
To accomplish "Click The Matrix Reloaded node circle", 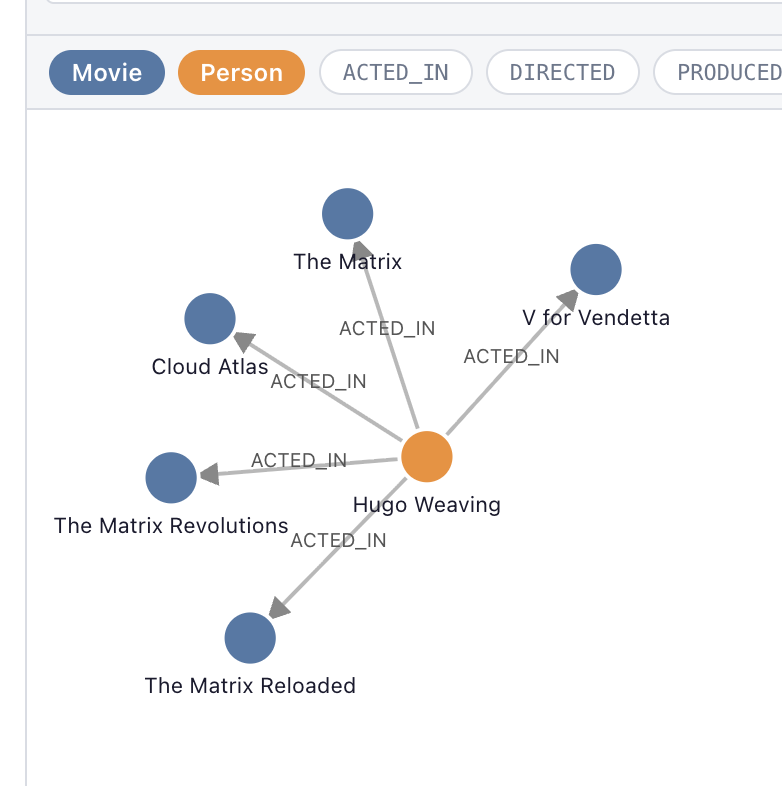I will [250, 638].
